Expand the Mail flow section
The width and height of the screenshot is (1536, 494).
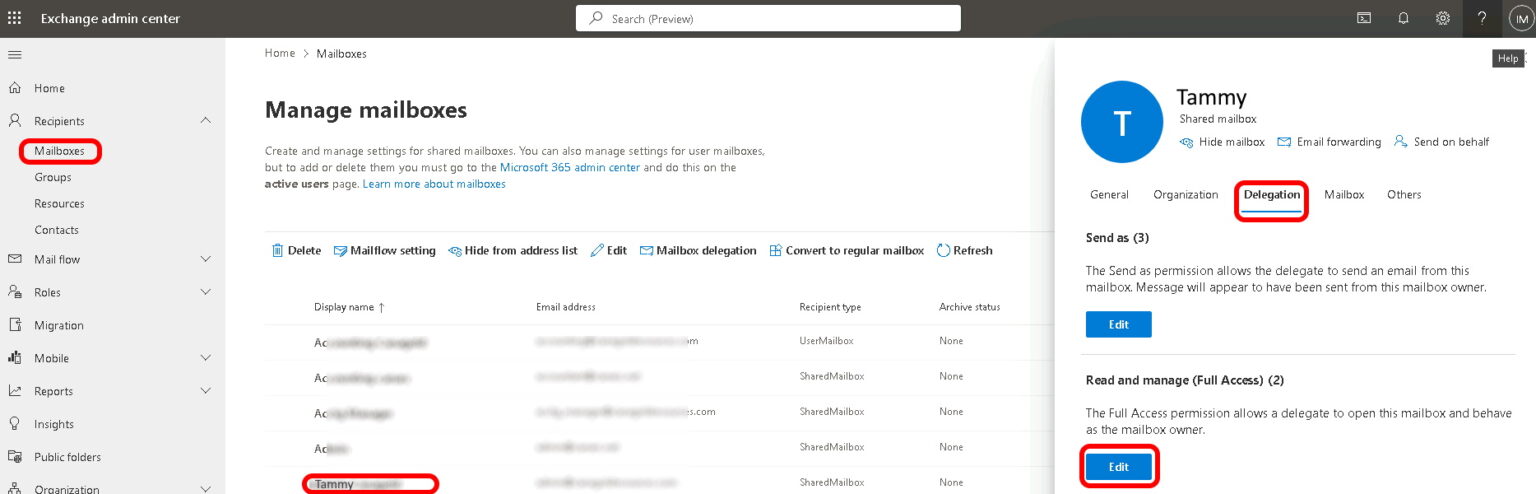click(205, 259)
